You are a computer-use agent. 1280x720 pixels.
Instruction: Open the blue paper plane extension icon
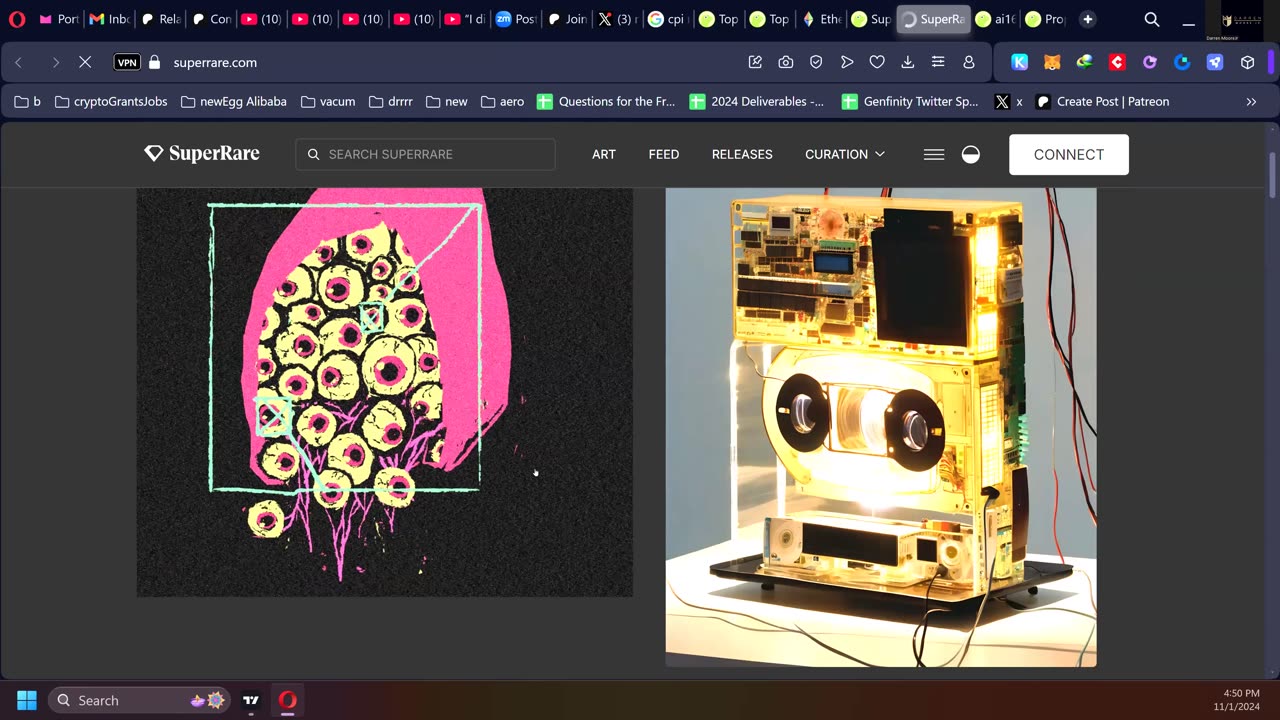point(1215,62)
